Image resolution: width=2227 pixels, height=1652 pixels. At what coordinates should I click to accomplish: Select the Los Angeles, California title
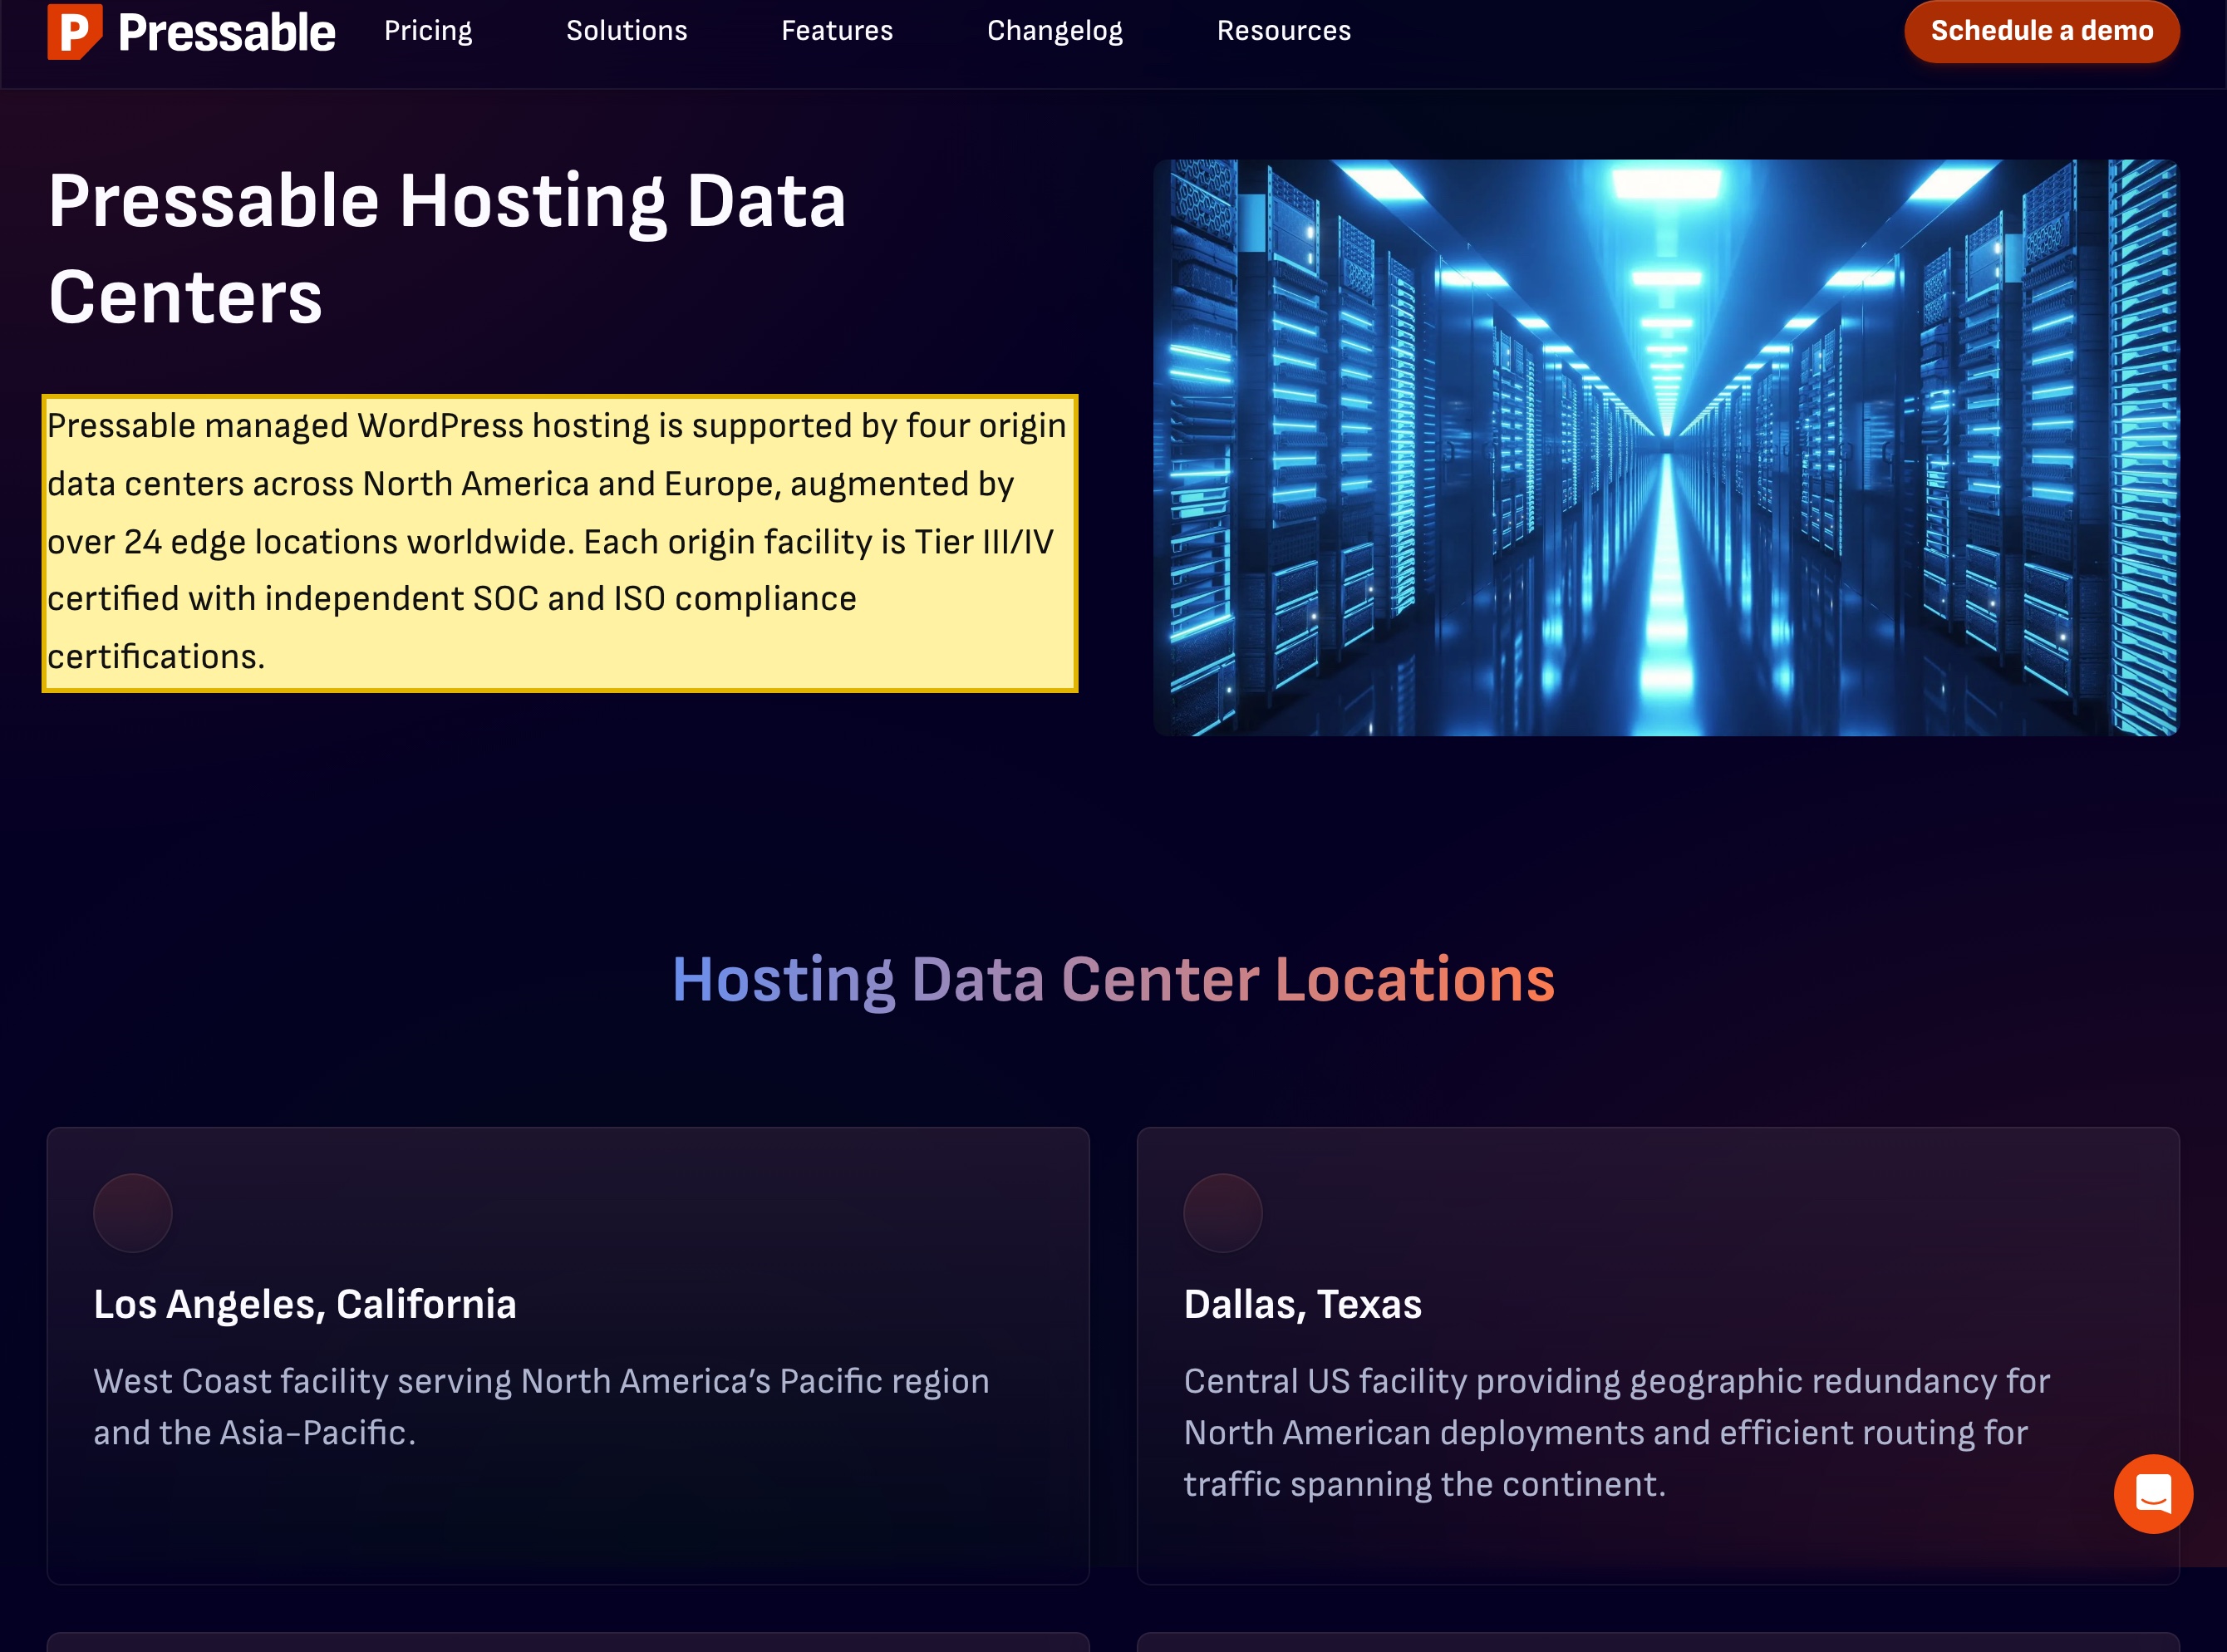click(305, 1304)
